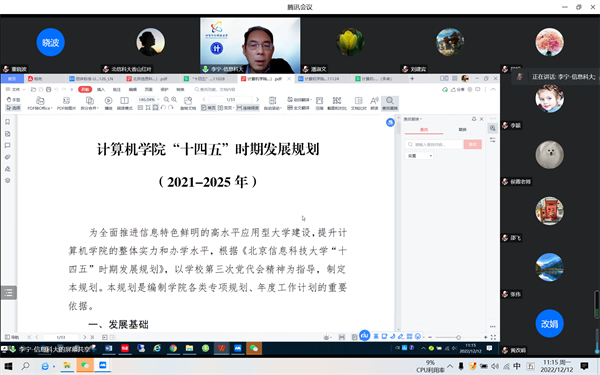This screenshot has width=600, height=375.
Task: Click the pink search button in find panel
Action: [x=473, y=144]
